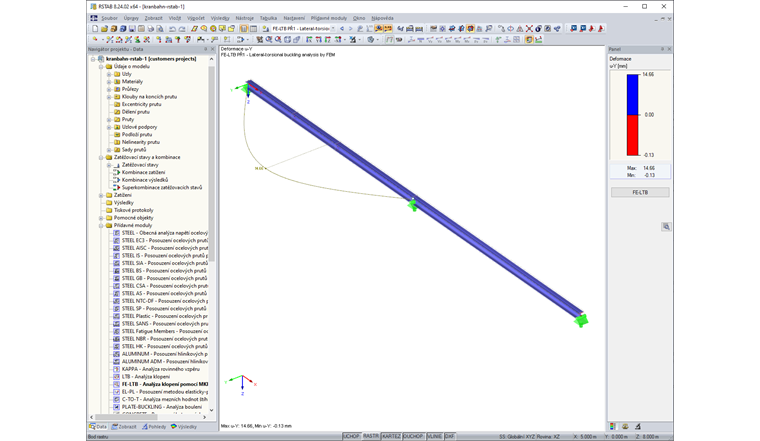Open the Nastavení menu
The width and height of the screenshot is (760, 441).
(x=294, y=18)
